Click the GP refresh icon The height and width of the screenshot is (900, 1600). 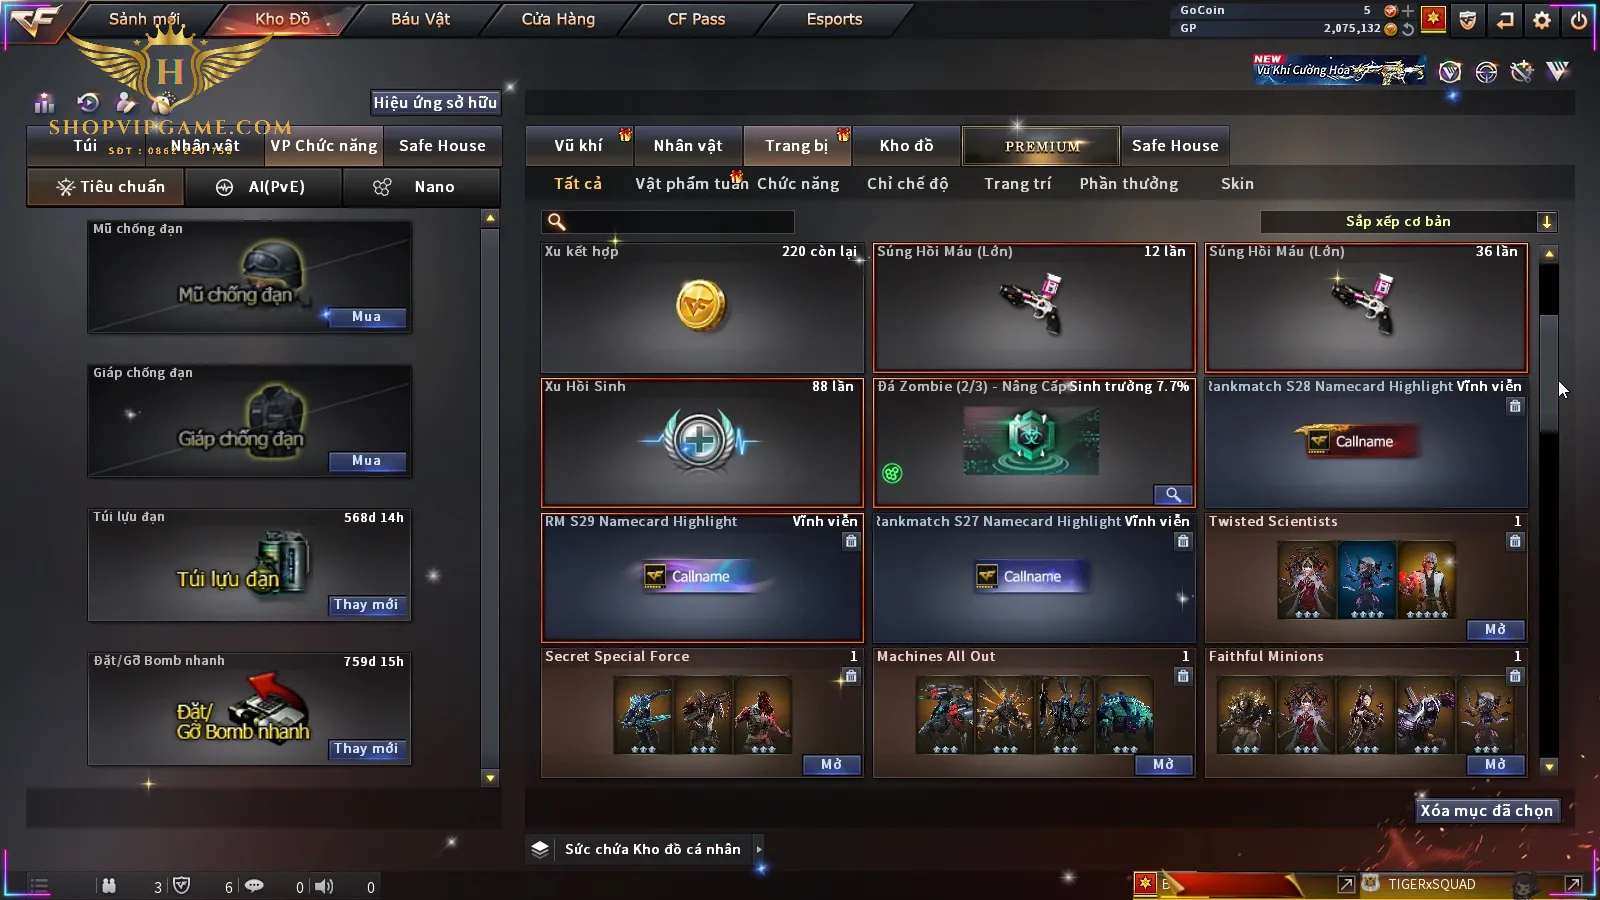1408,29
